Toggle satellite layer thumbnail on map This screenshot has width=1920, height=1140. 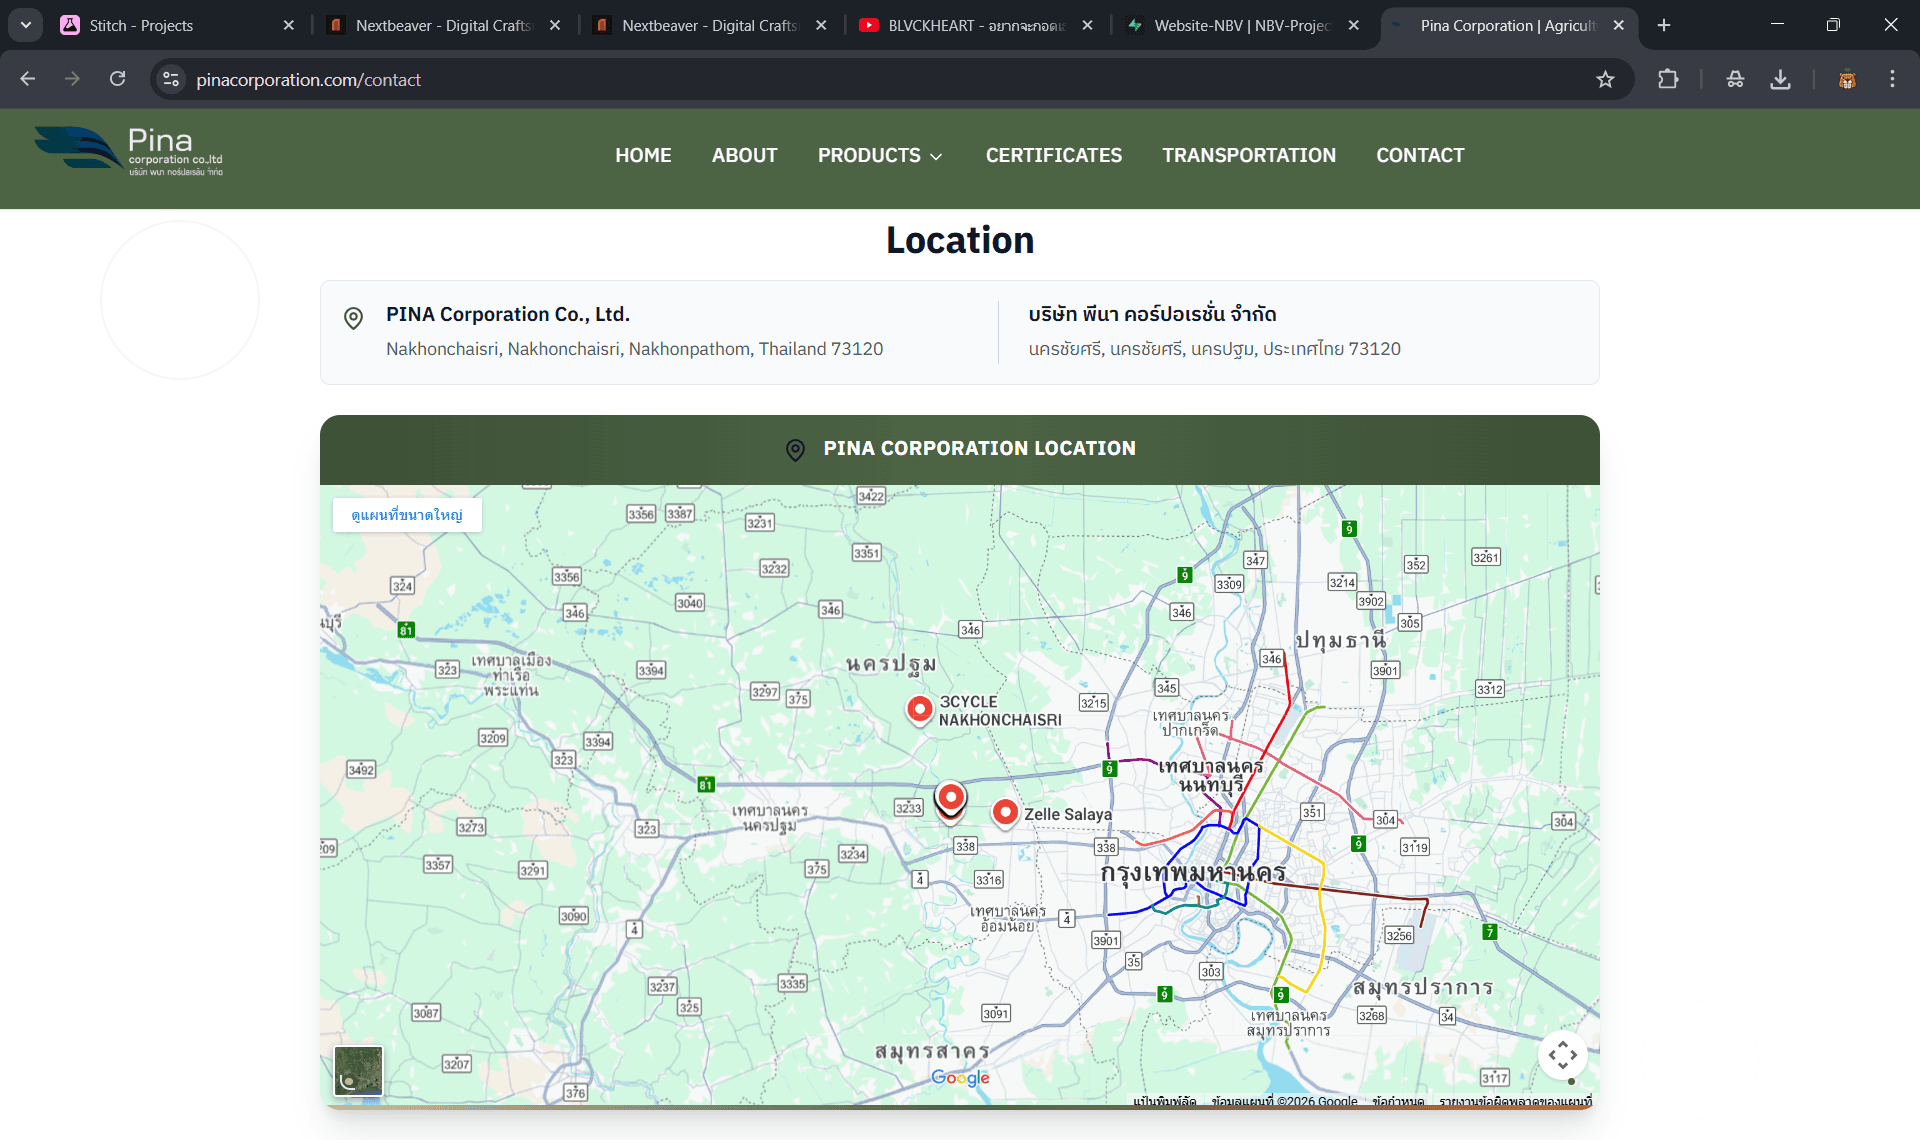[x=358, y=1071]
